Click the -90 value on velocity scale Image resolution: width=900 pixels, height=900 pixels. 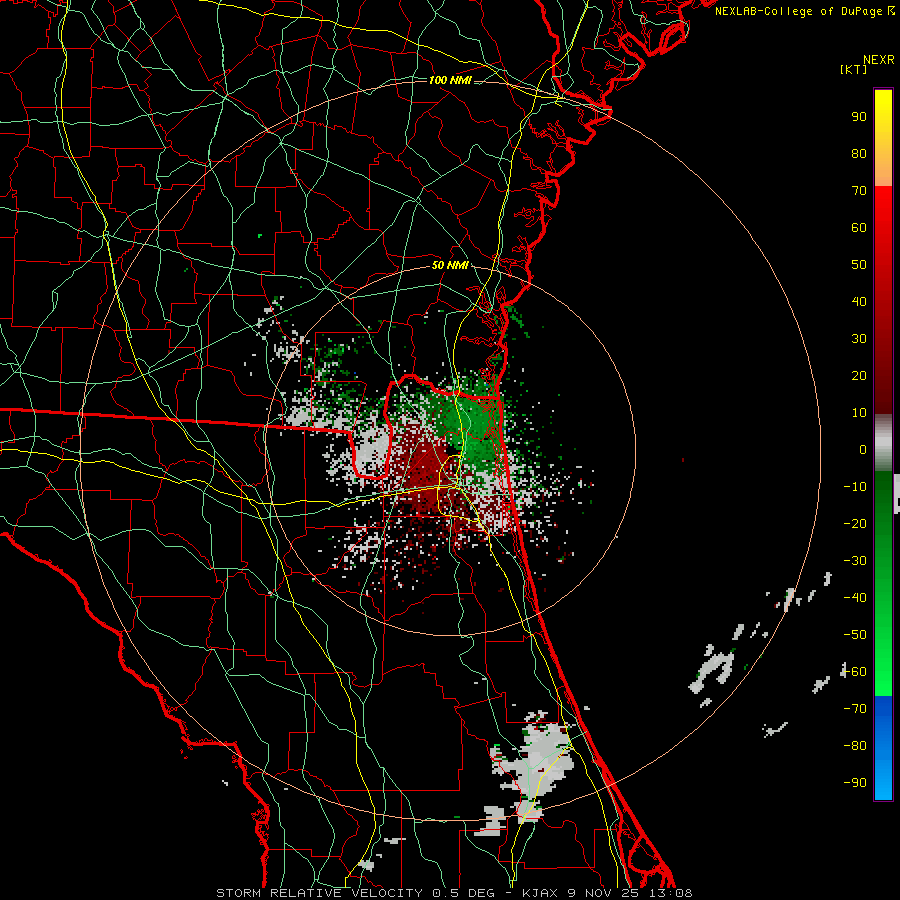click(x=855, y=783)
